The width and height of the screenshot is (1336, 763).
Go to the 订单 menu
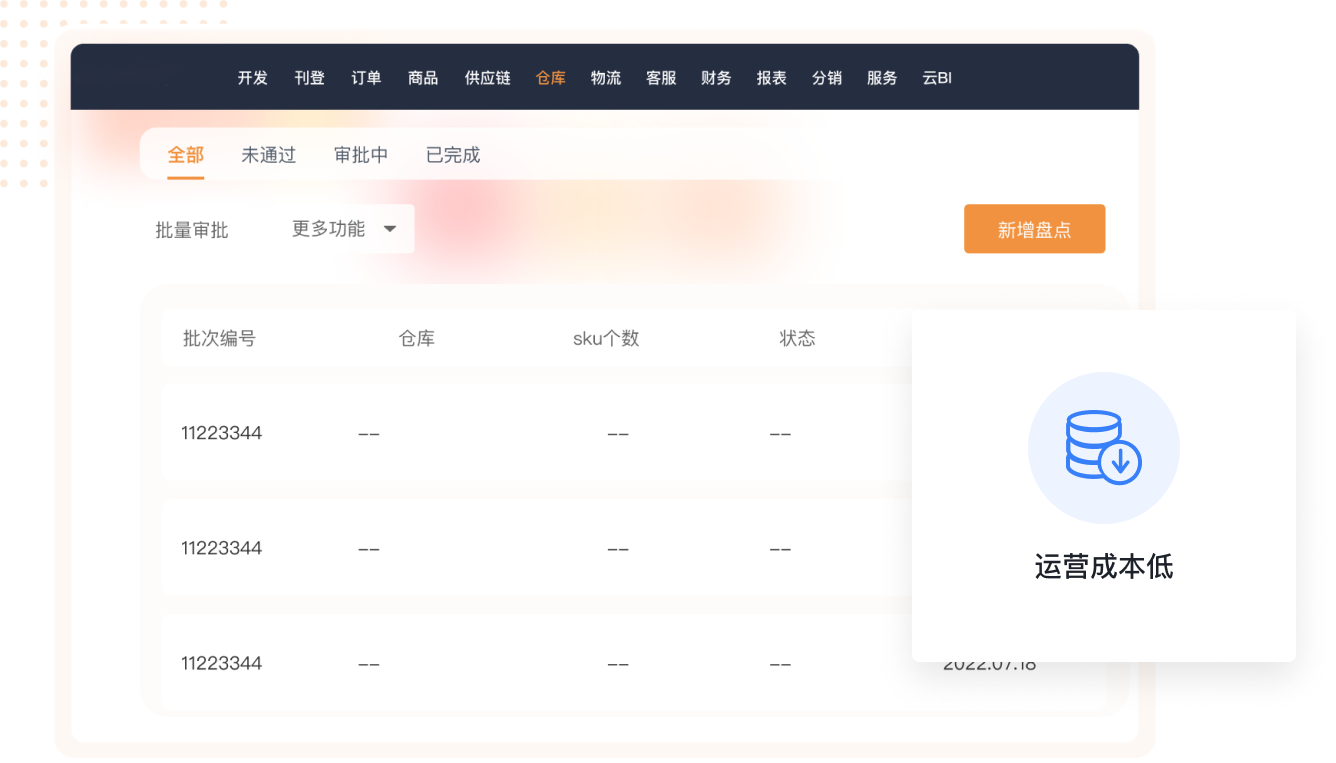[x=366, y=78]
